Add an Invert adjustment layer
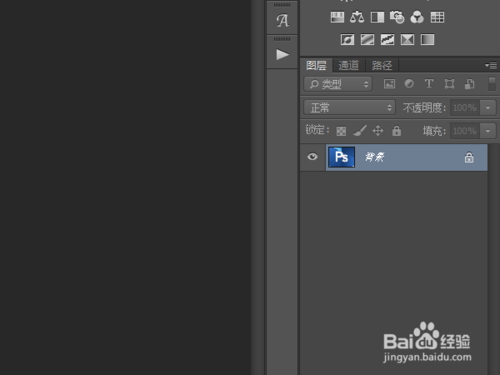The image size is (500, 375). [347, 40]
